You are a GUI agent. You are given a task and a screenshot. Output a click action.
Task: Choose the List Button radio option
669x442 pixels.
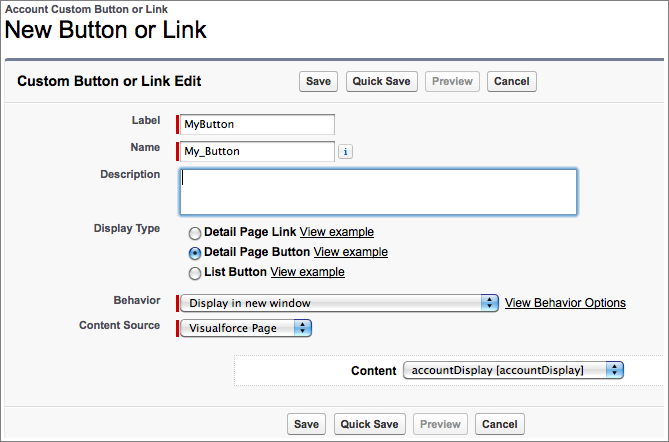195,273
